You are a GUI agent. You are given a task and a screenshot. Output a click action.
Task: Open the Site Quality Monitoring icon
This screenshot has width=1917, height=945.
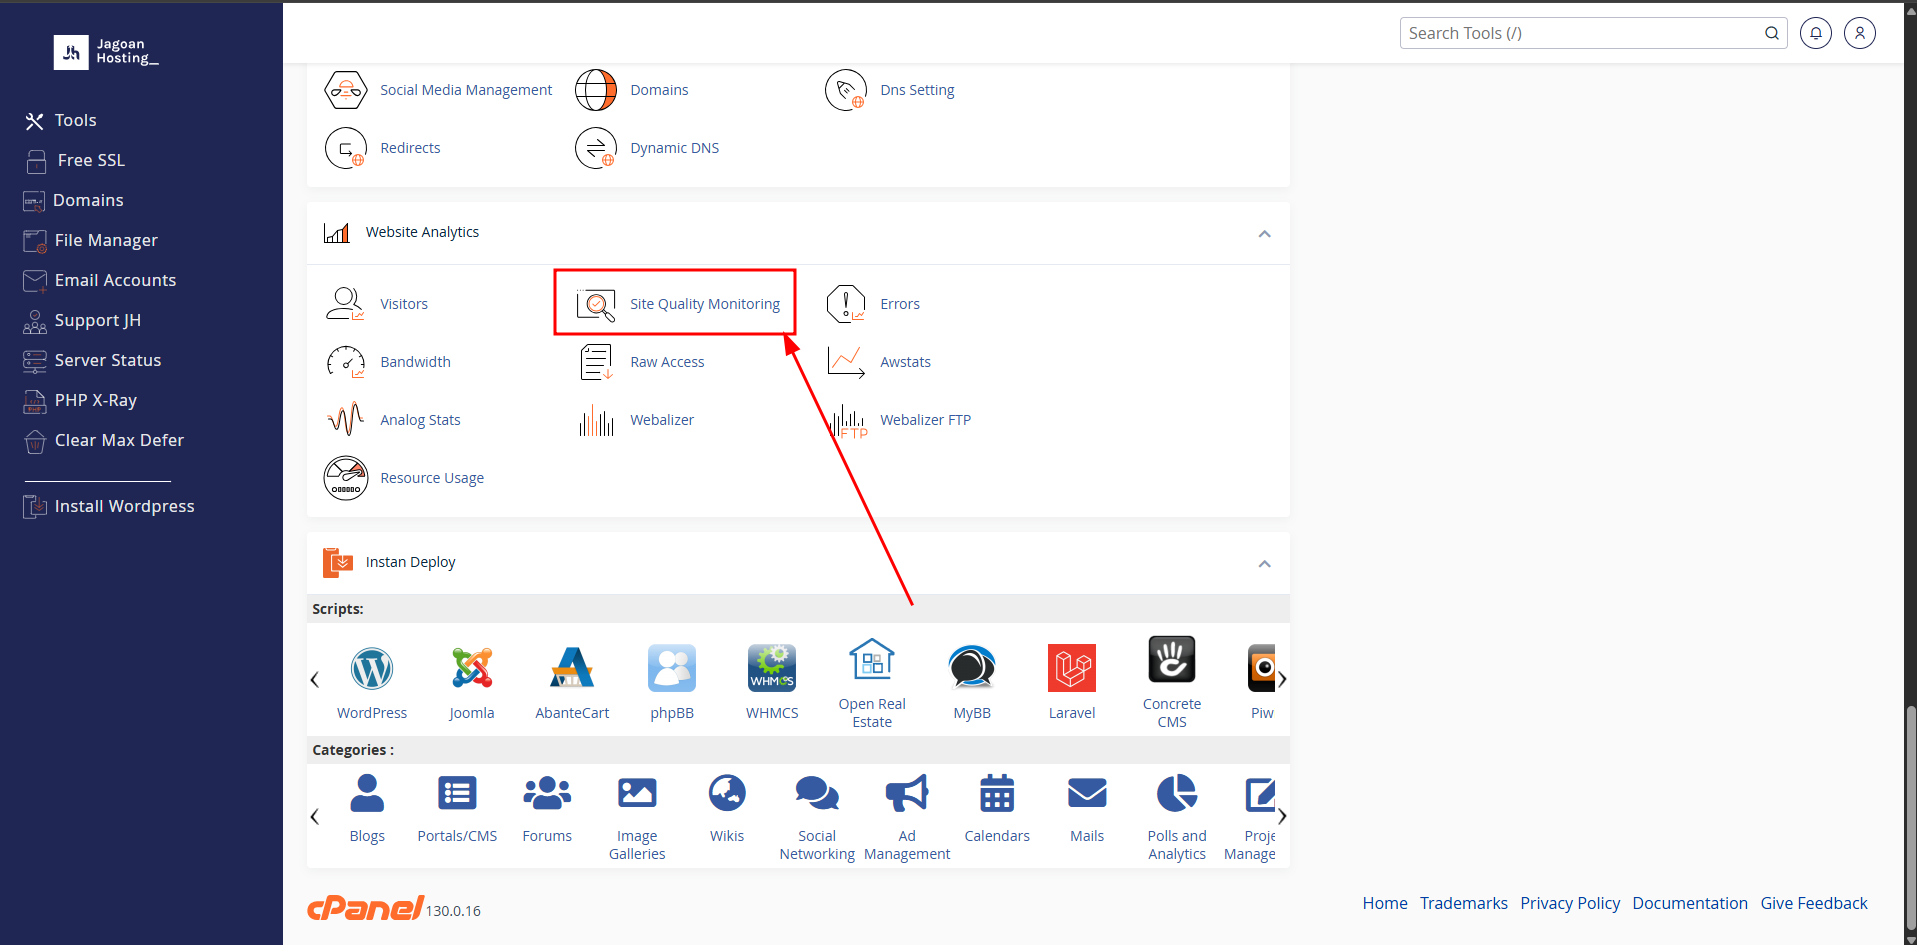(596, 304)
